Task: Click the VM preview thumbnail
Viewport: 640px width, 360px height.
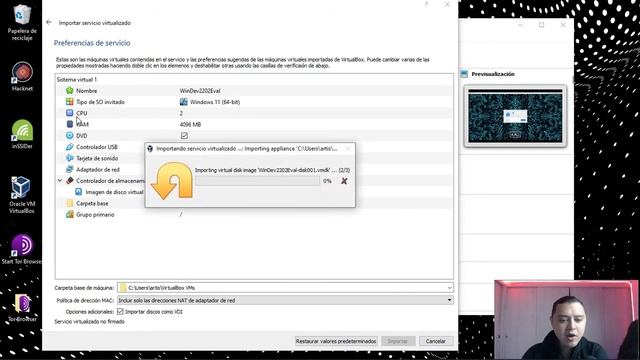Action: pos(515,116)
